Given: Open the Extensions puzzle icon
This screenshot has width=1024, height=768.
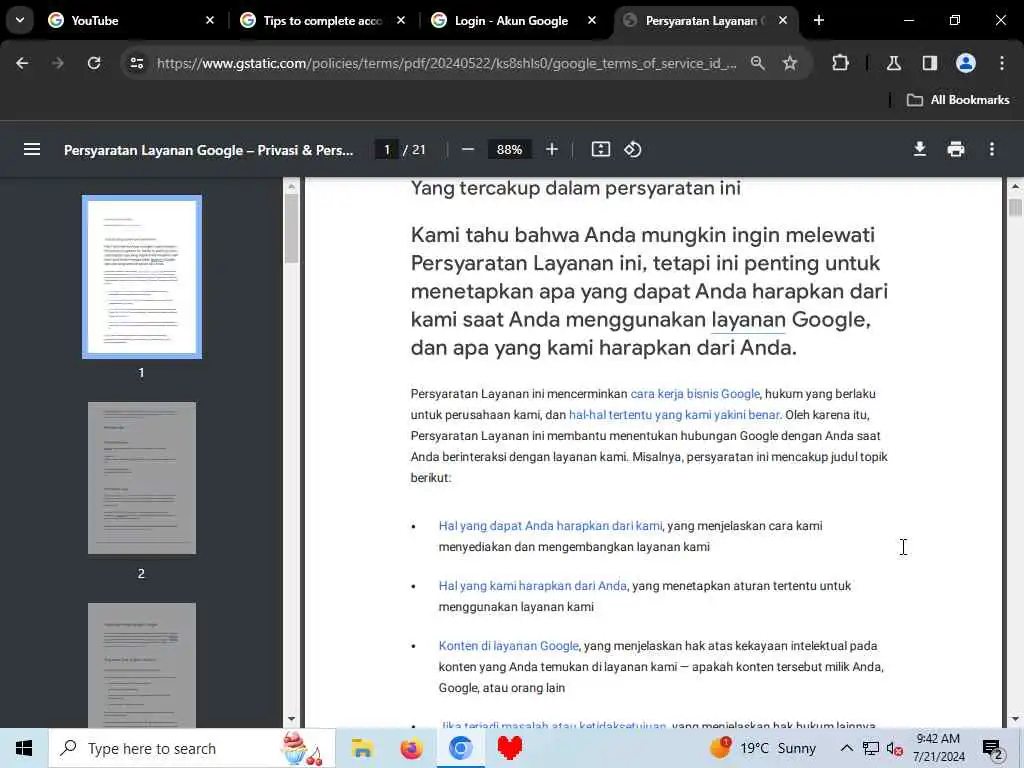Looking at the screenshot, I should click(840, 63).
